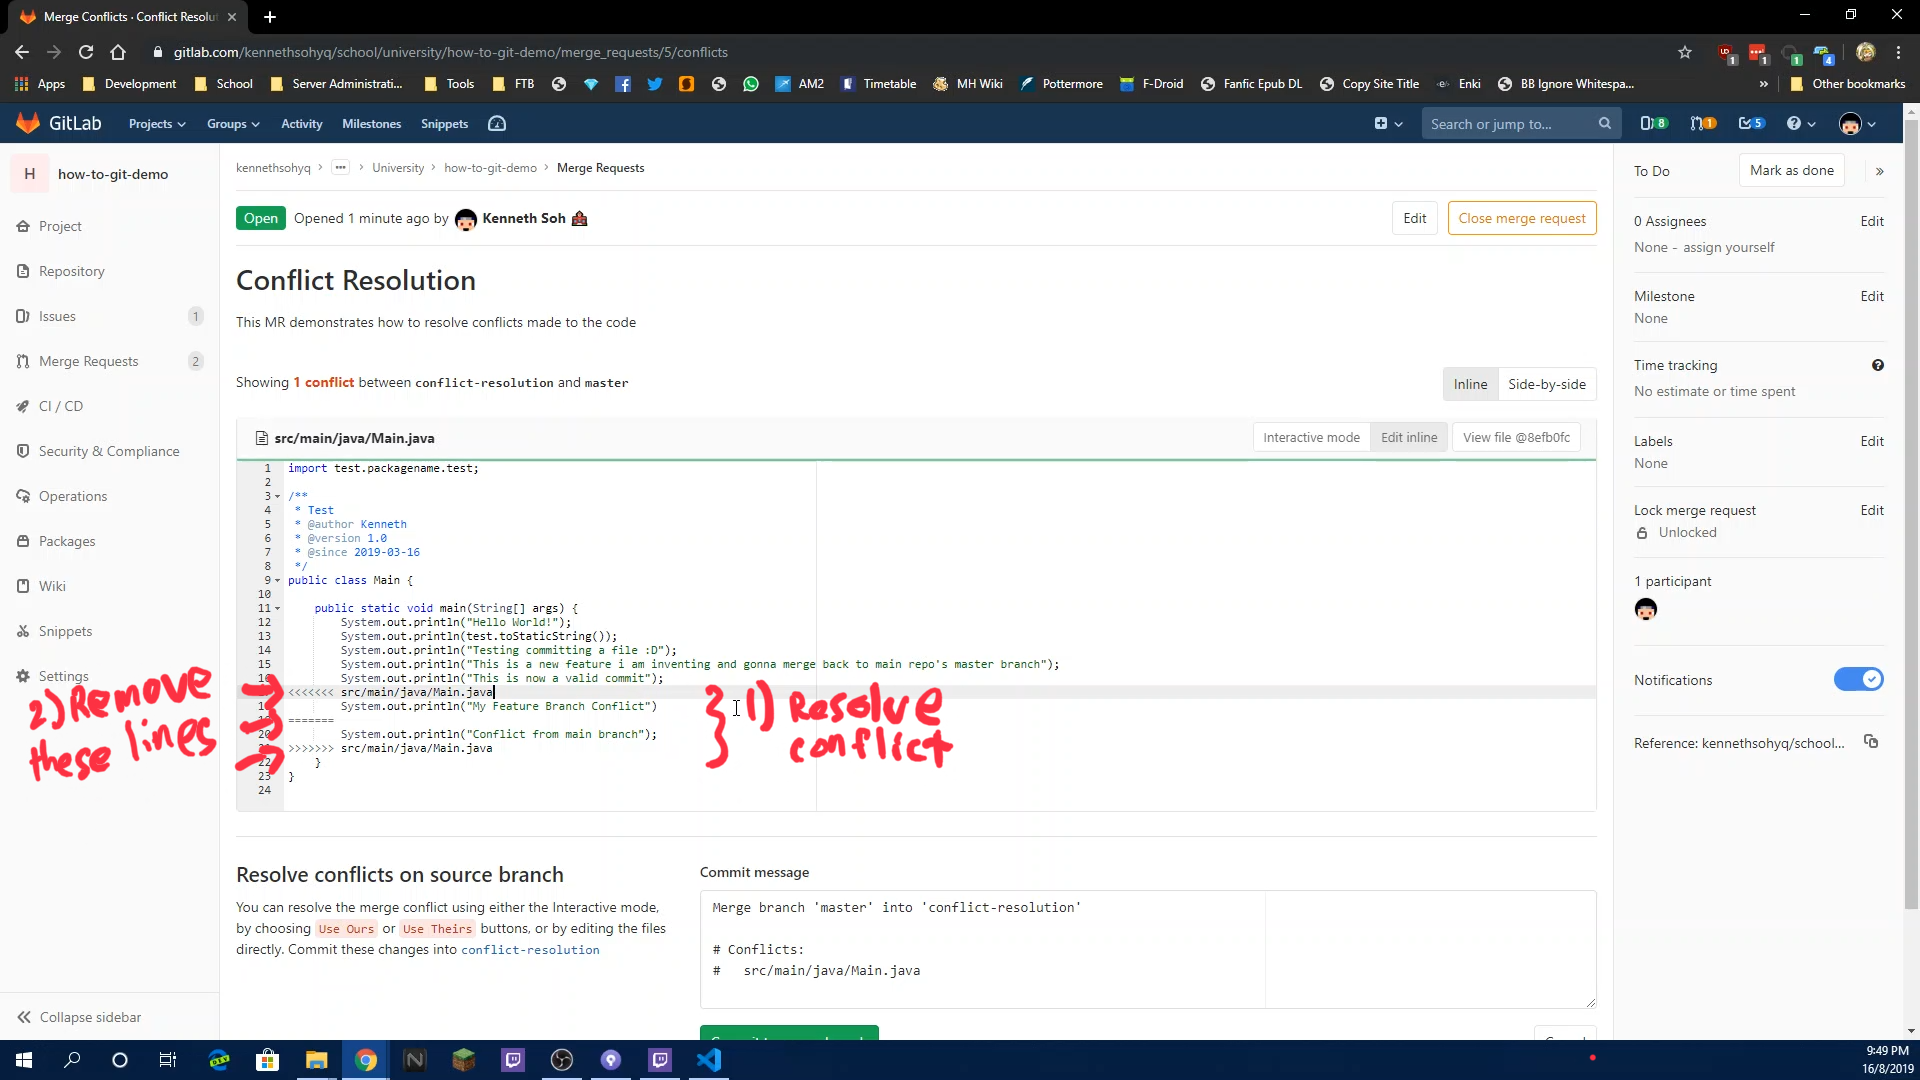Click the search bar icon

click(x=1606, y=124)
